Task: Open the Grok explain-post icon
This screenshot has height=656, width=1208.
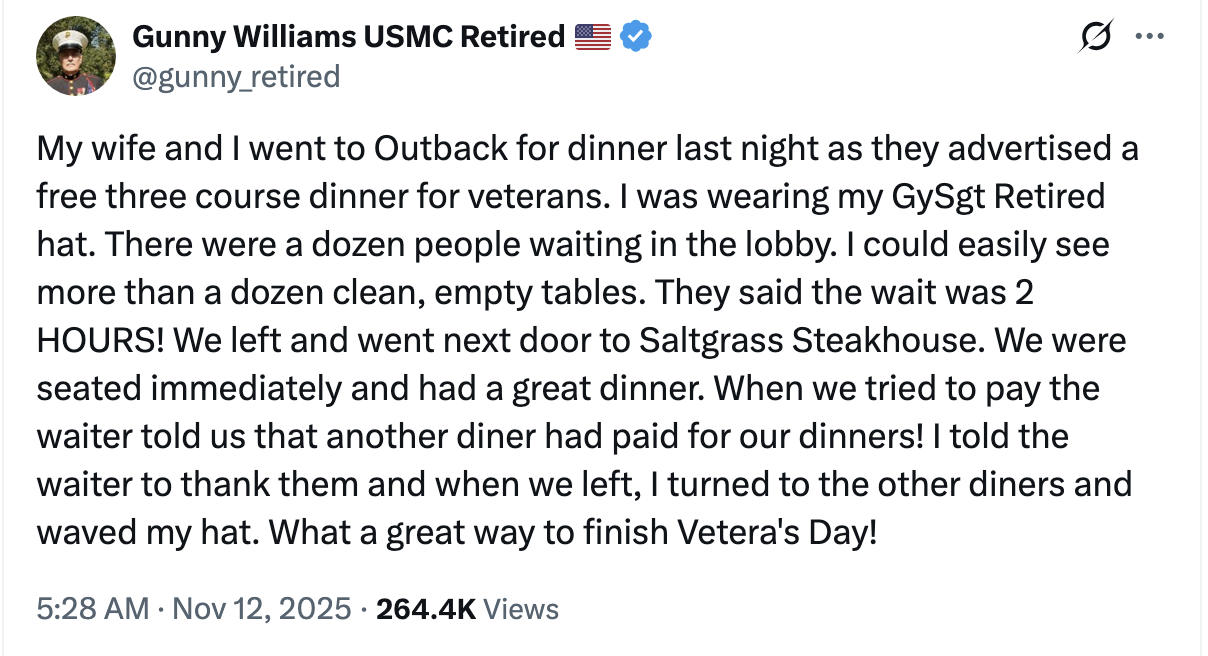Action: pyautogui.click(x=1096, y=37)
